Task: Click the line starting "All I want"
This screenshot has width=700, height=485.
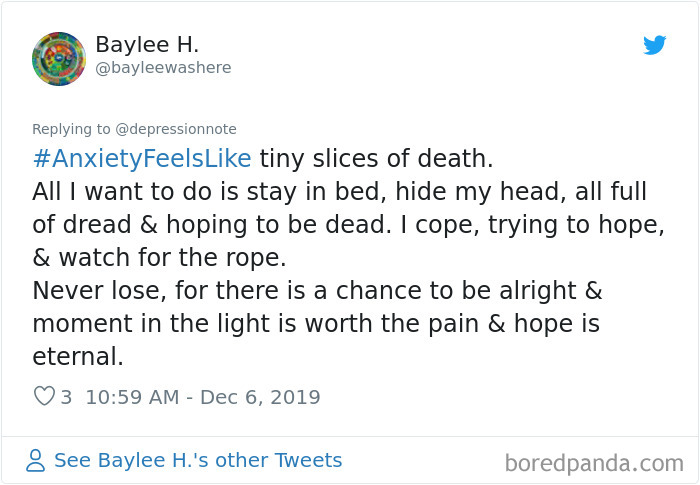Action: (339, 191)
